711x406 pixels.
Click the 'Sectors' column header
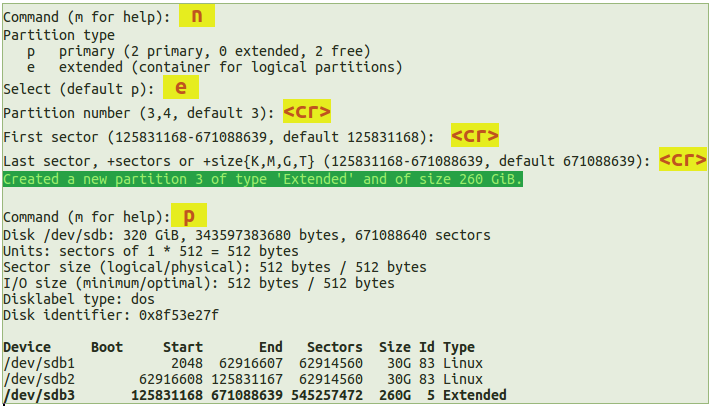[335, 347]
